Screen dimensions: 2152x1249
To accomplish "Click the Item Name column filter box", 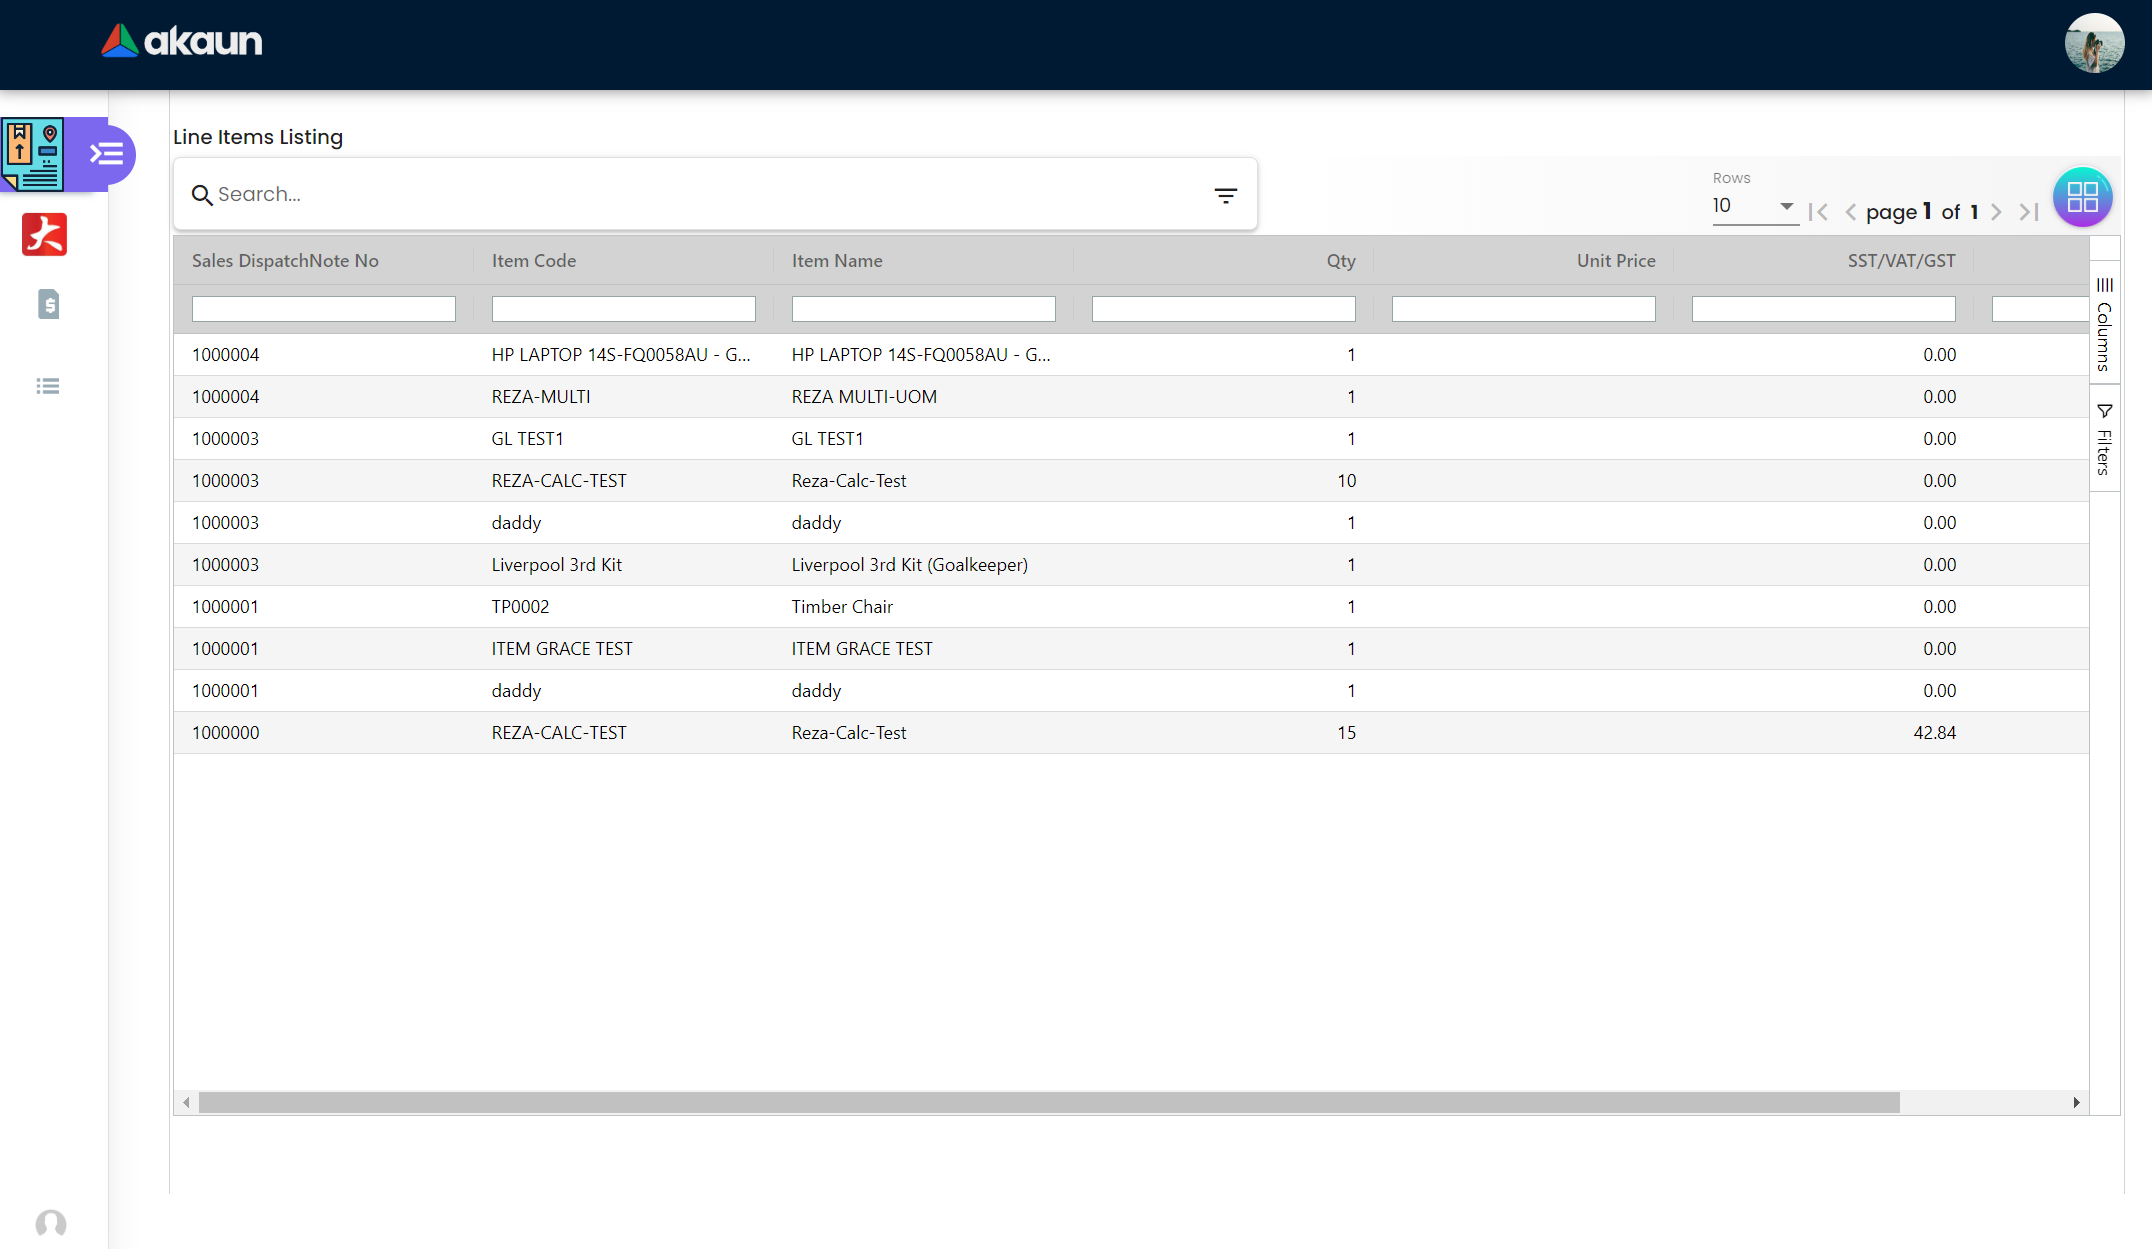I will coord(923,309).
